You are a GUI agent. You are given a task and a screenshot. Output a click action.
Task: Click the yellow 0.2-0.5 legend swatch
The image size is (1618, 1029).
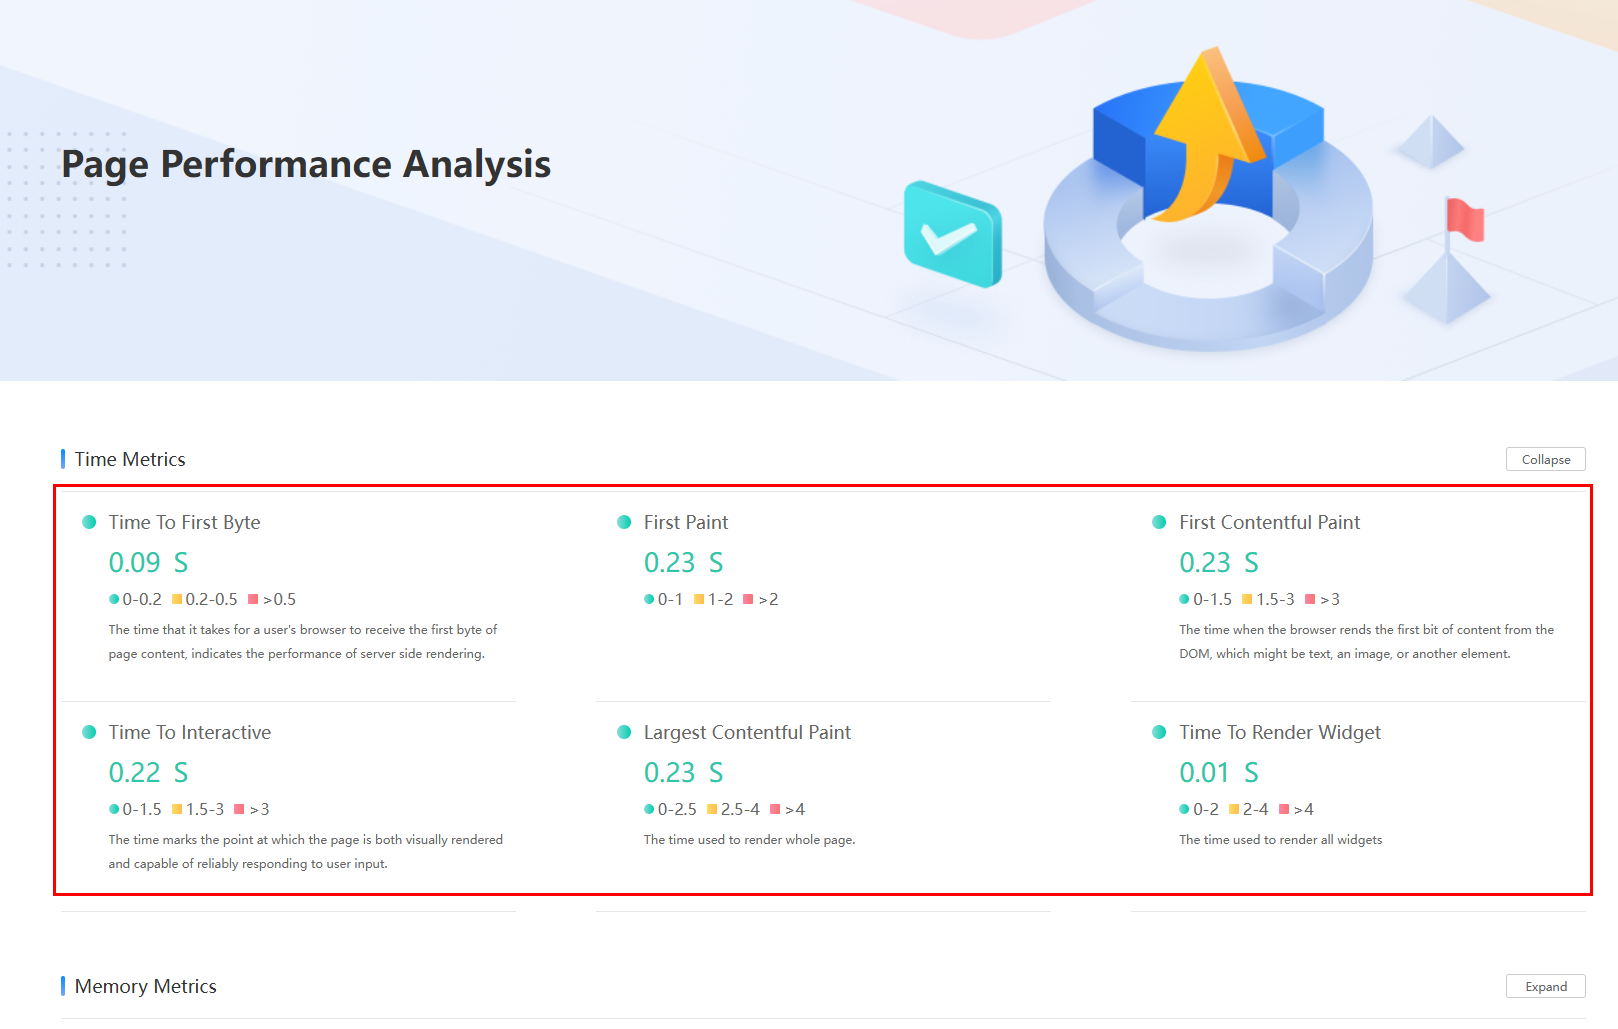point(177,599)
